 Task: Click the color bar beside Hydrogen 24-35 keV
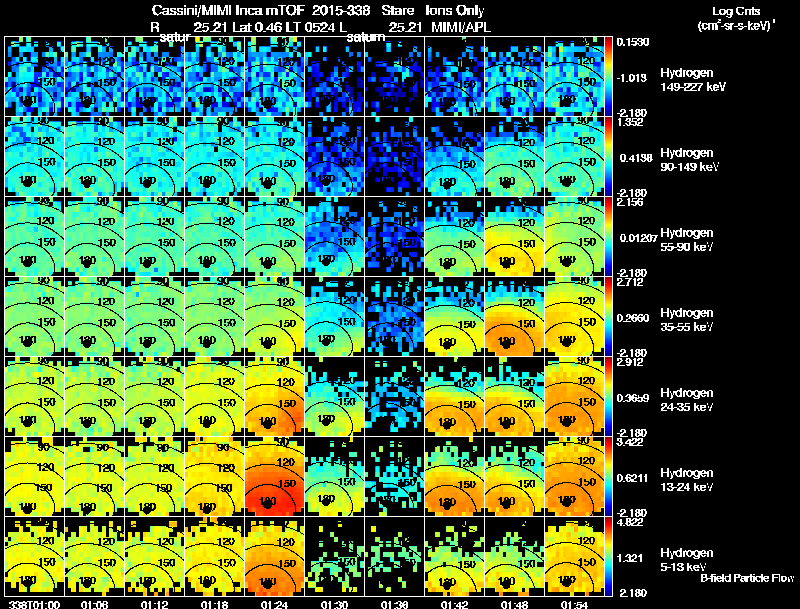pos(608,396)
